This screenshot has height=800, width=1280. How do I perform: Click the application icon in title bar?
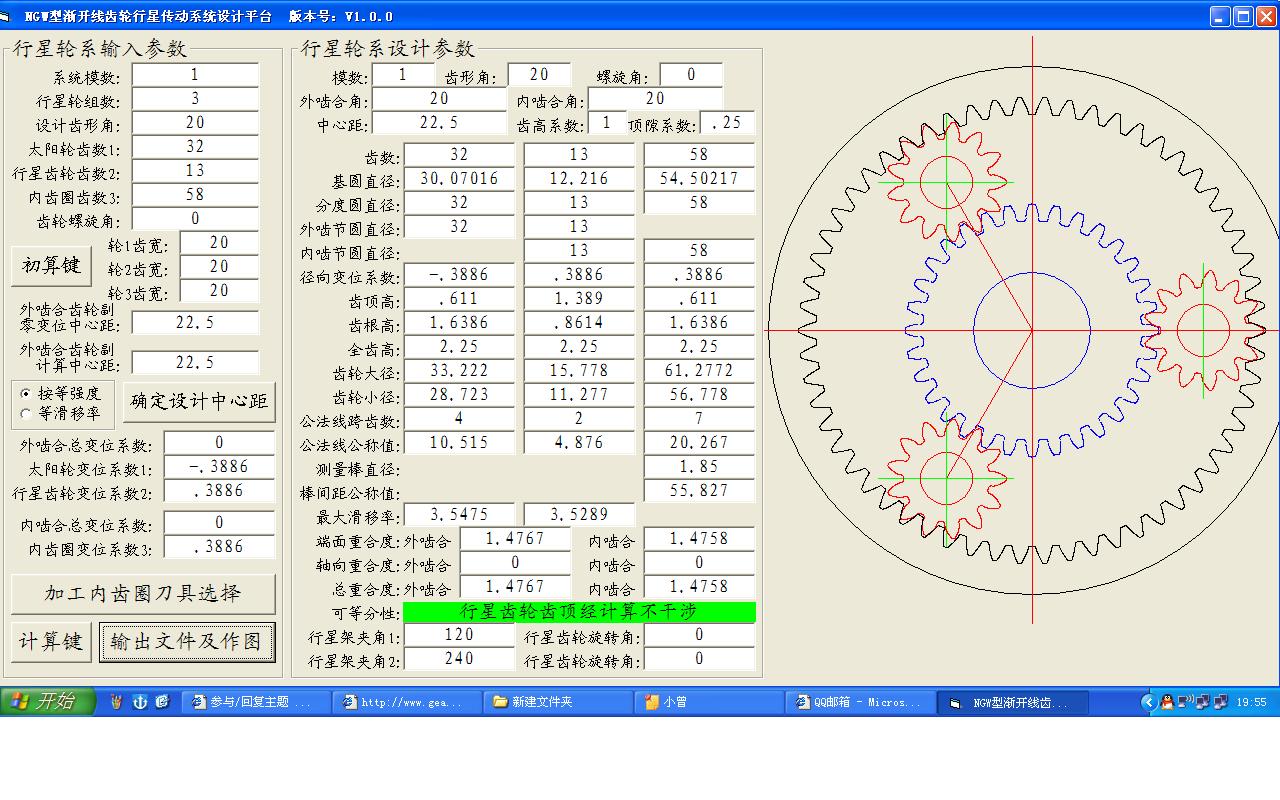coord(7,16)
